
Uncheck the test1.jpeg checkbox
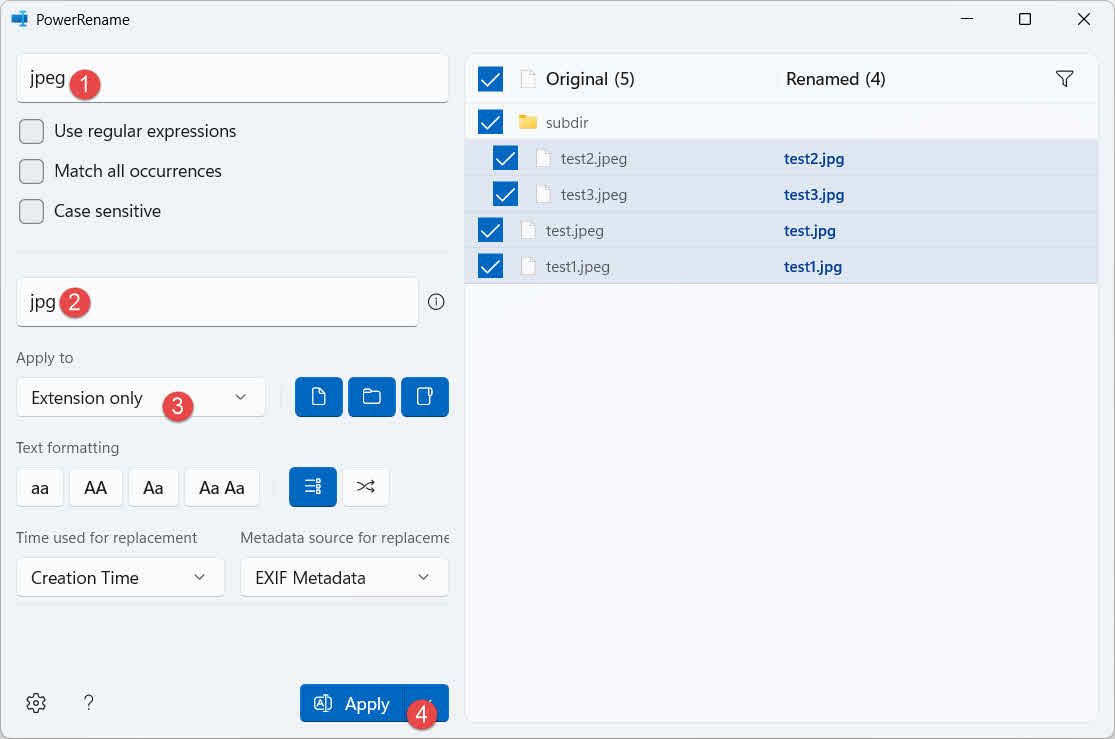[491, 267]
